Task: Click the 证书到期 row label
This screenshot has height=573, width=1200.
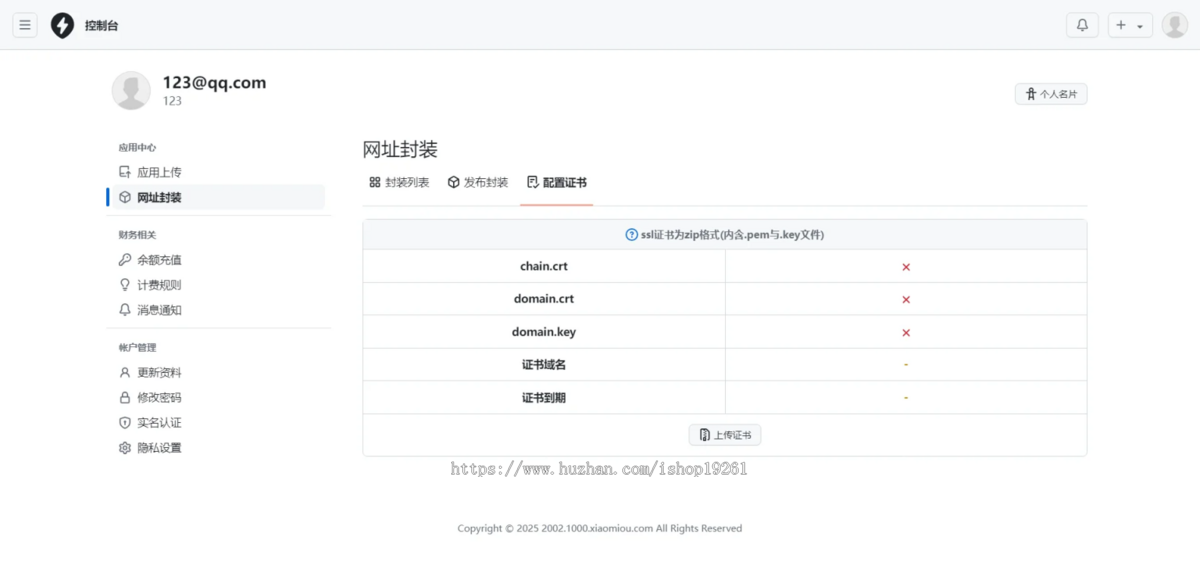Action: [x=544, y=398]
